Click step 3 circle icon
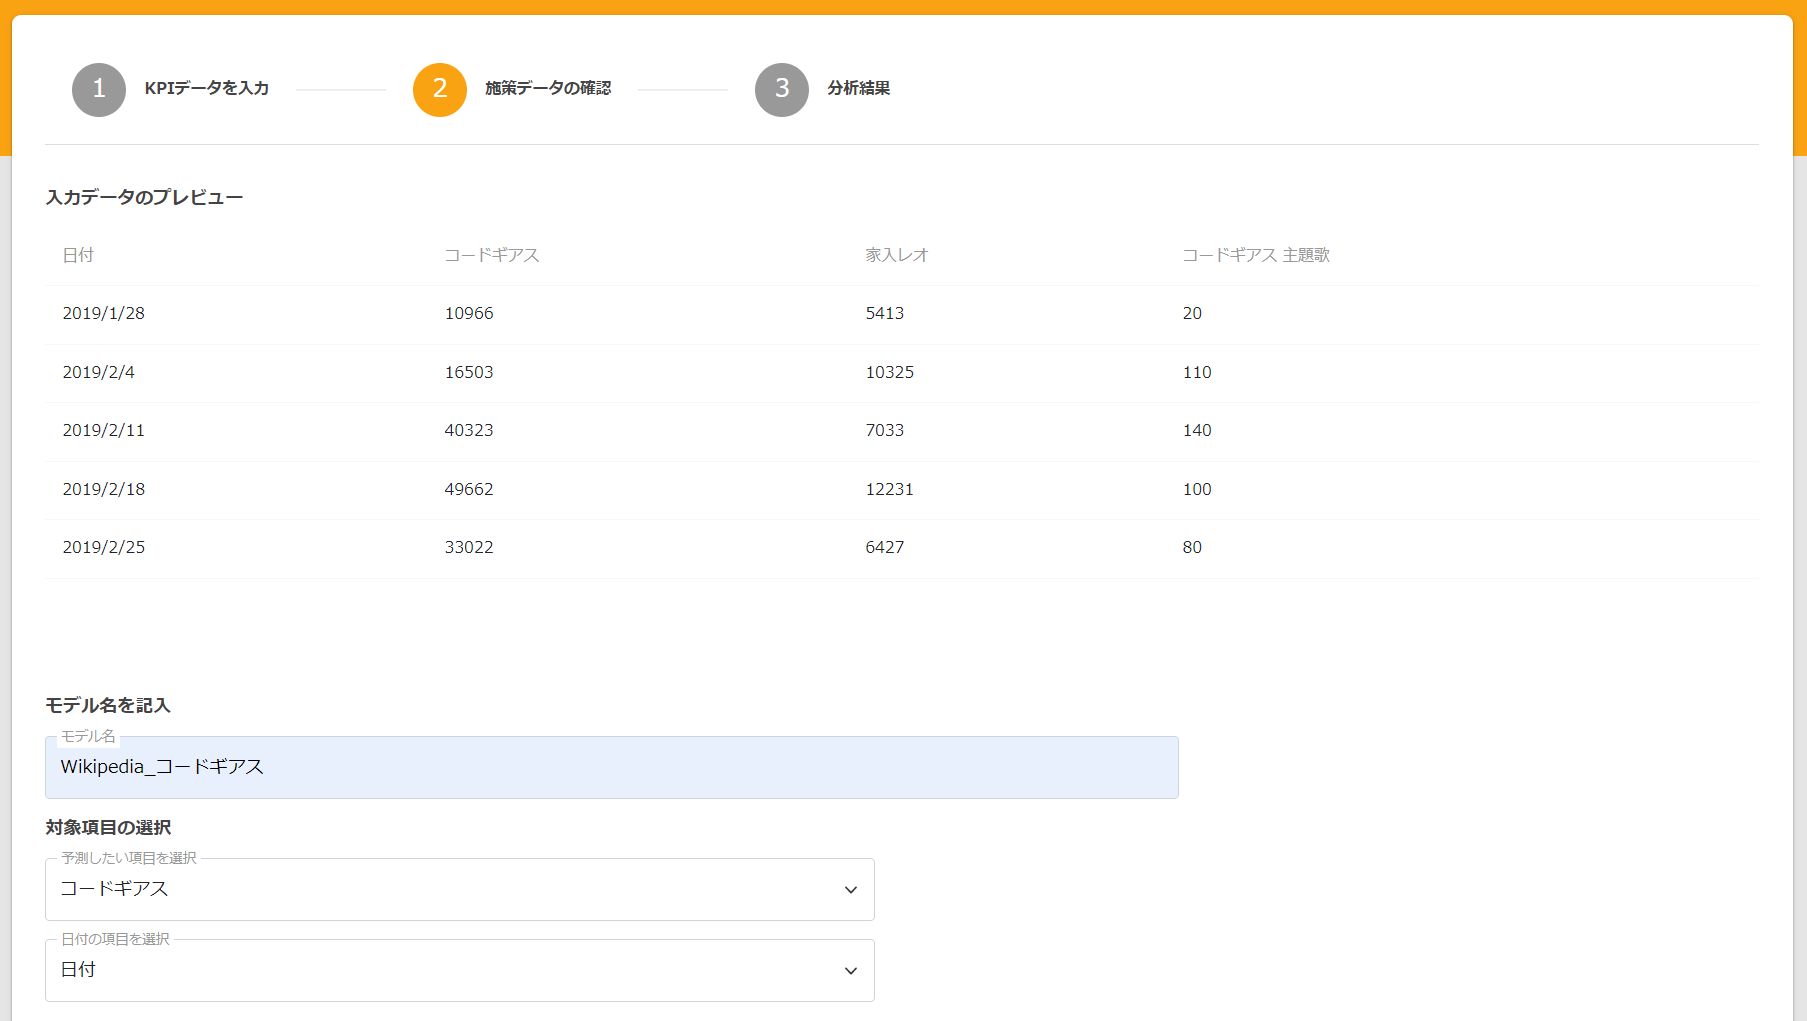The height and width of the screenshot is (1021, 1807). [782, 89]
